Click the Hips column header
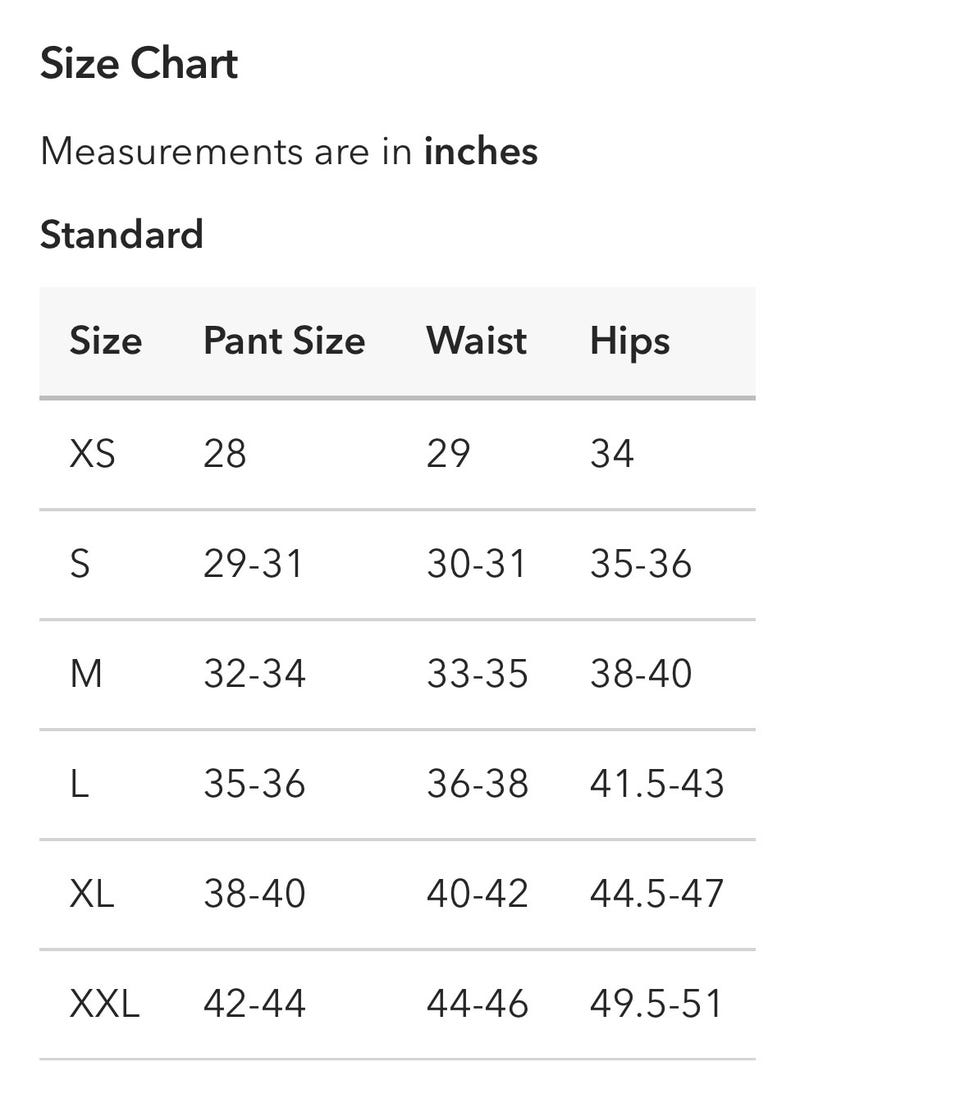This screenshot has width=960, height=1094. tap(629, 342)
